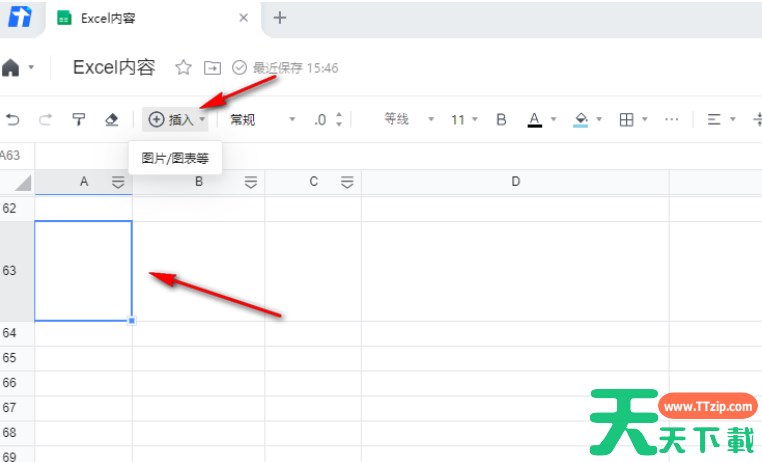Click the fill handle of cell A63

point(132,321)
